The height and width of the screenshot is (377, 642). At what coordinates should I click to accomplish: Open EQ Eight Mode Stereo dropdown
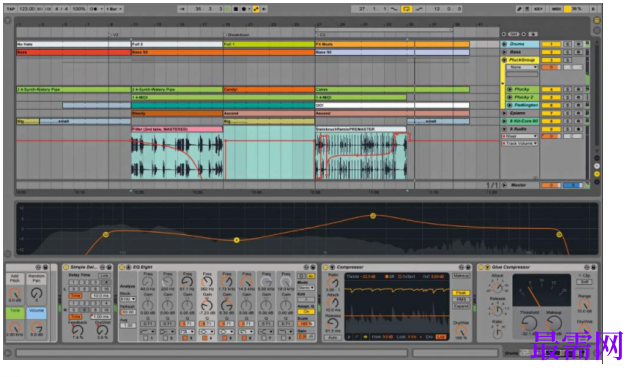306,288
